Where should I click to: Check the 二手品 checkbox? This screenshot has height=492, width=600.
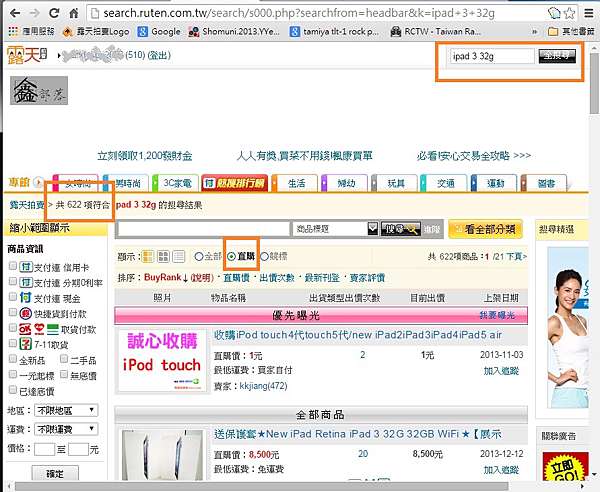click(64, 359)
